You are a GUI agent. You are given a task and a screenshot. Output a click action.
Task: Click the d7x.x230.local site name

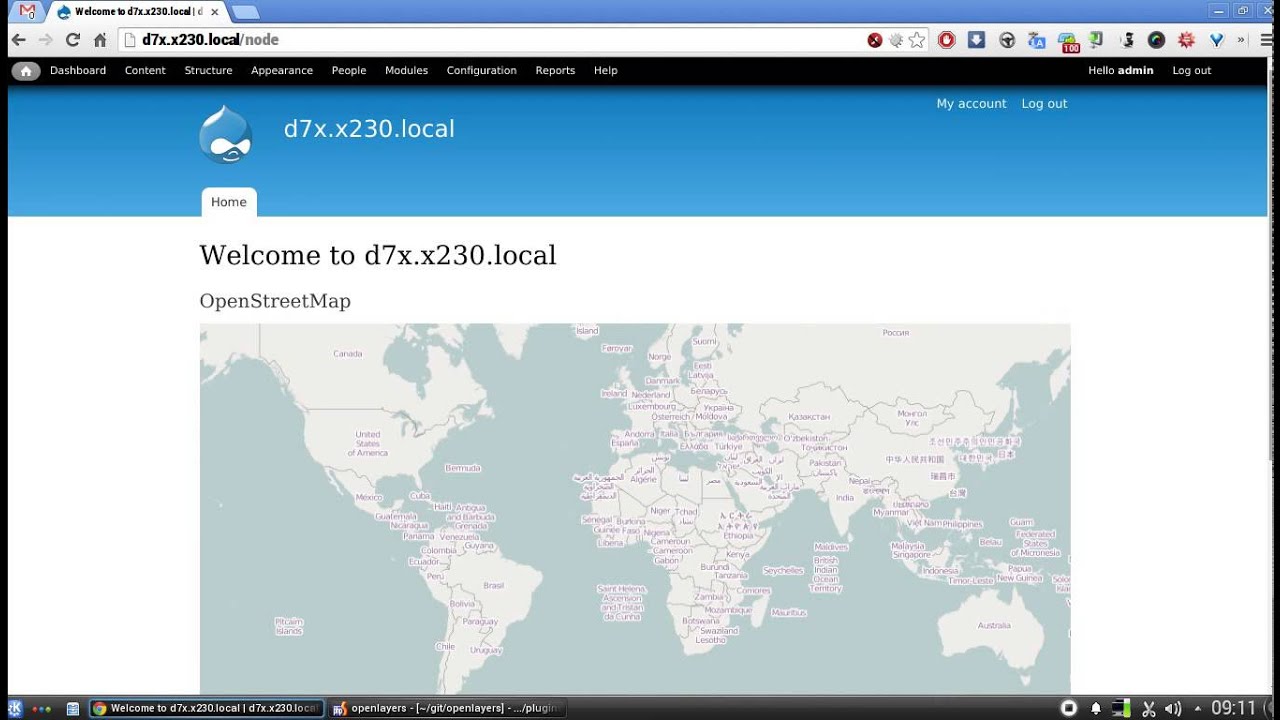[x=369, y=129]
